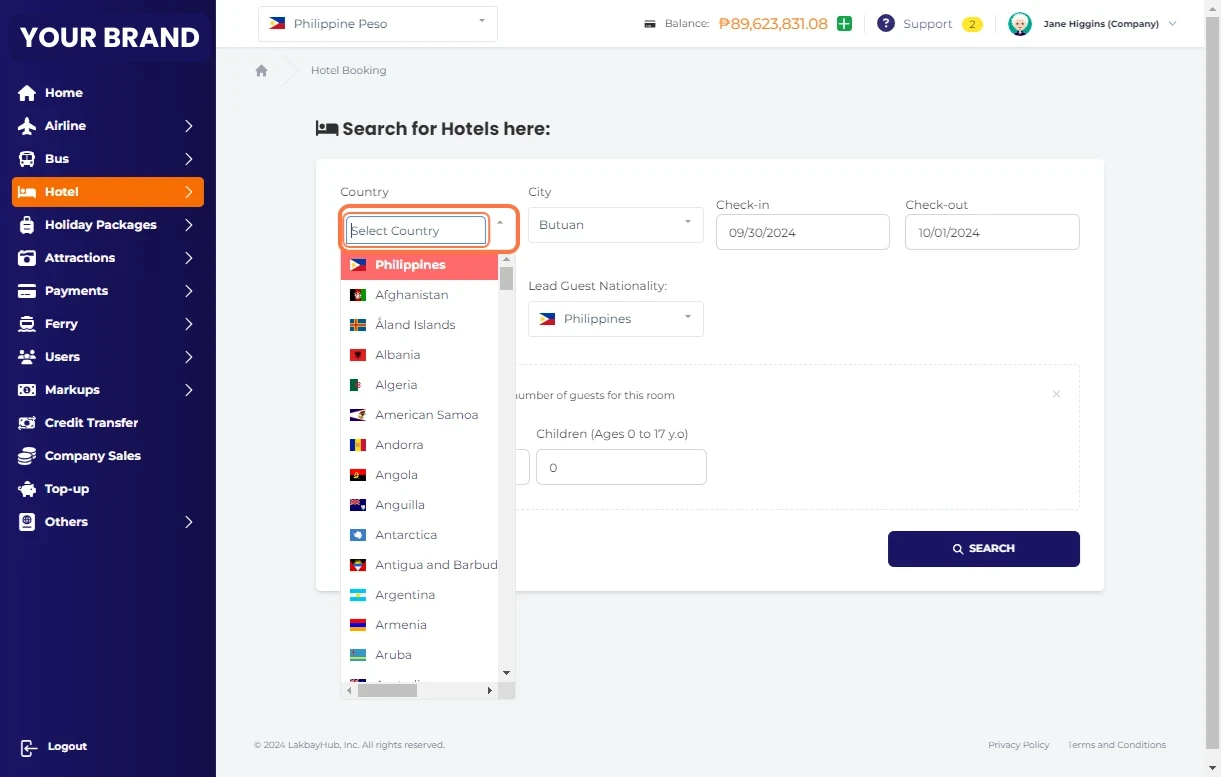Open the Philippine Peso currency dropdown

click(x=377, y=24)
